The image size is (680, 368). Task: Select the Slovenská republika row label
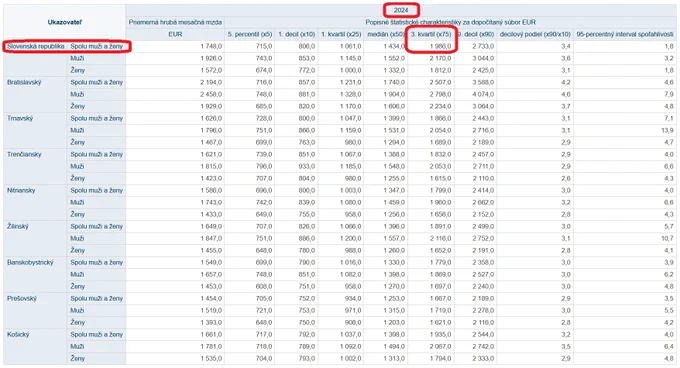(36, 46)
